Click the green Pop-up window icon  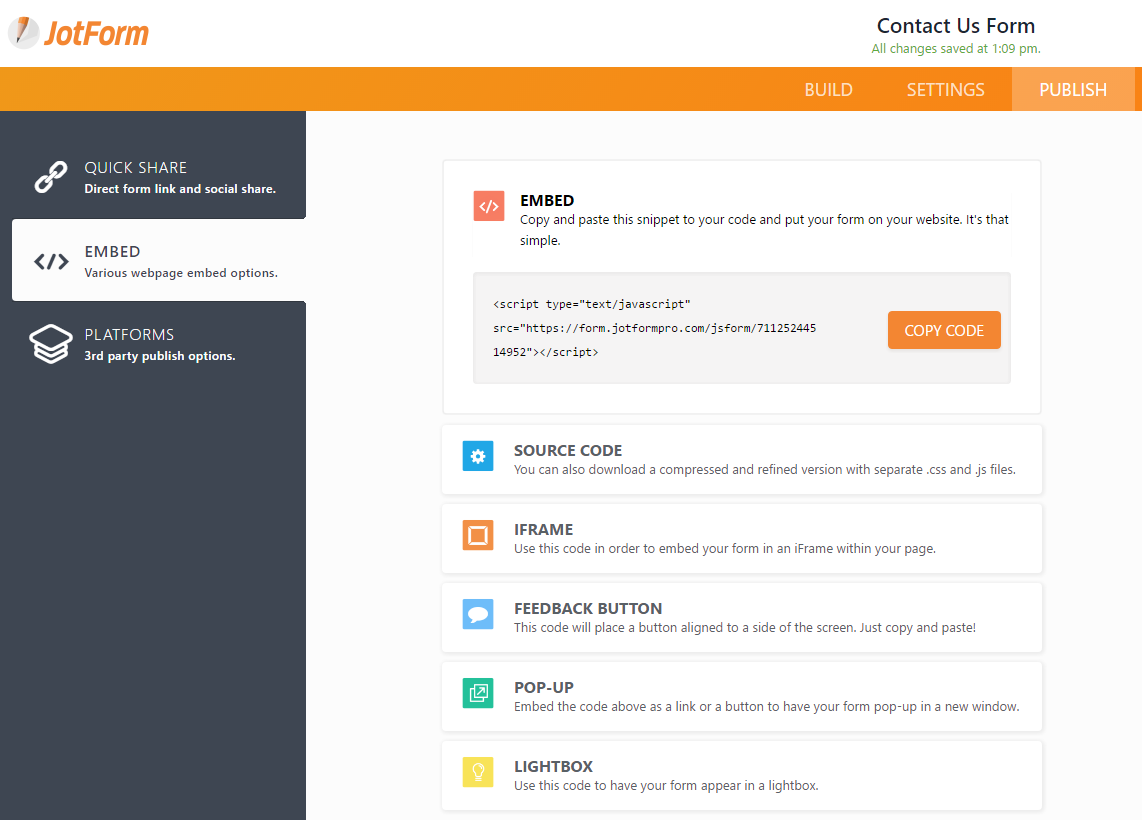click(x=478, y=693)
